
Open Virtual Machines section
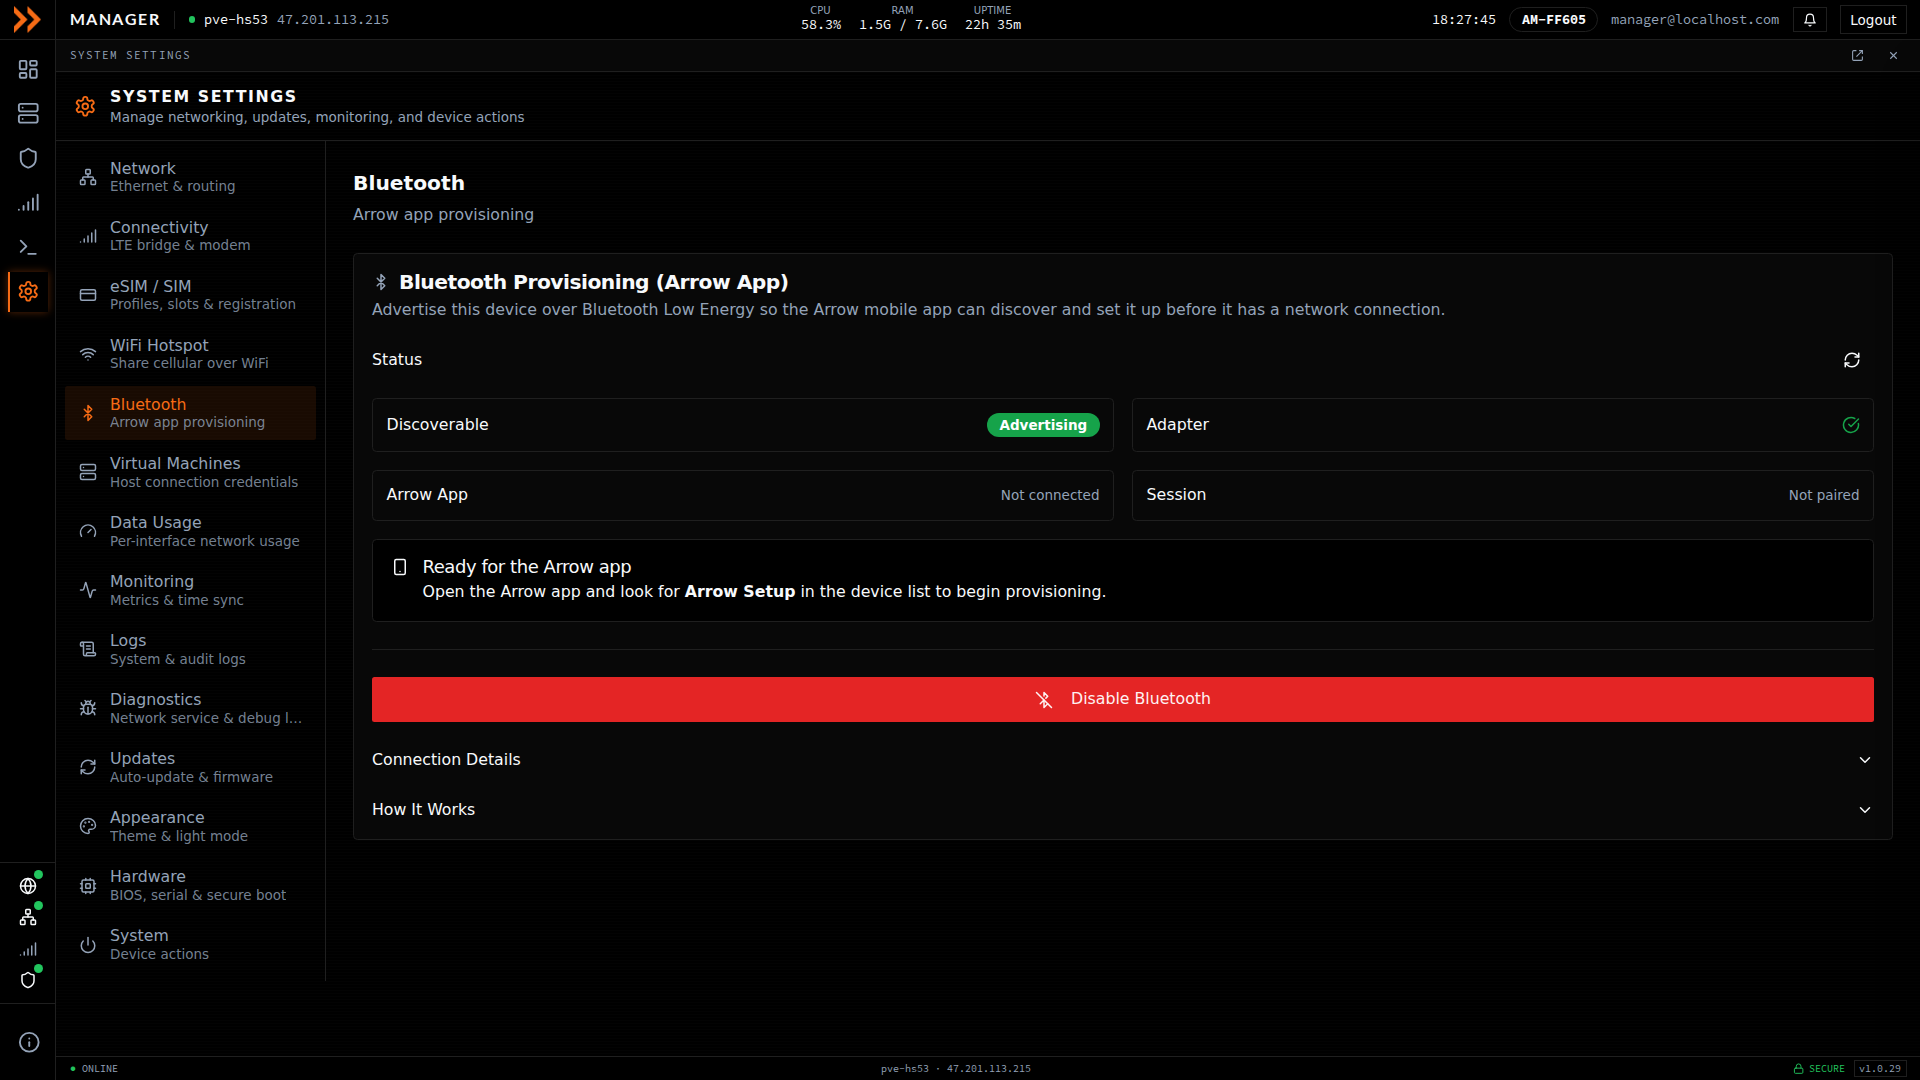click(190, 472)
